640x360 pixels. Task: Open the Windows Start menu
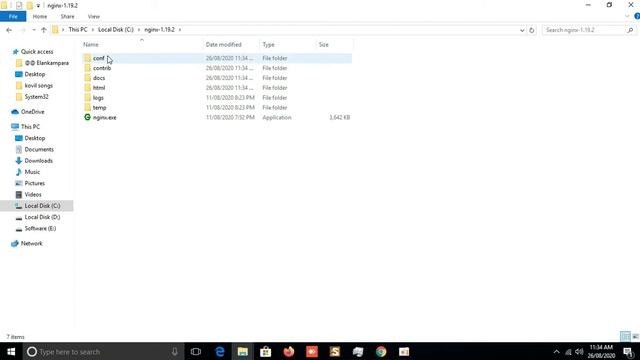(11, 351)
